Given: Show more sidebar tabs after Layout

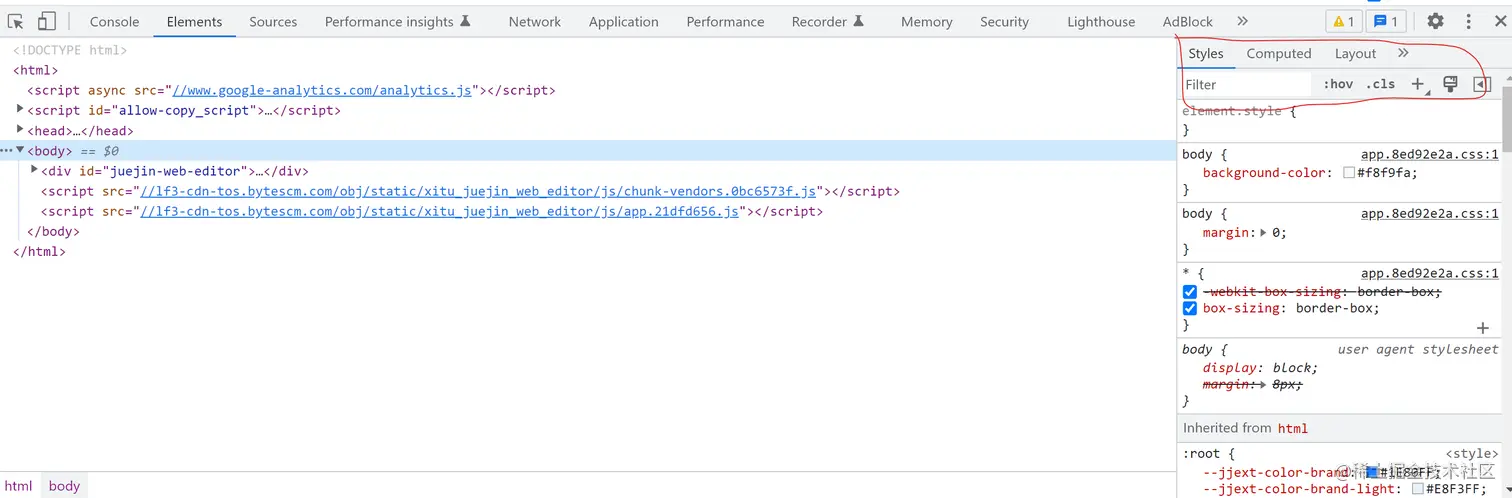Looking at the screenshot, I should coord(1403,54).
